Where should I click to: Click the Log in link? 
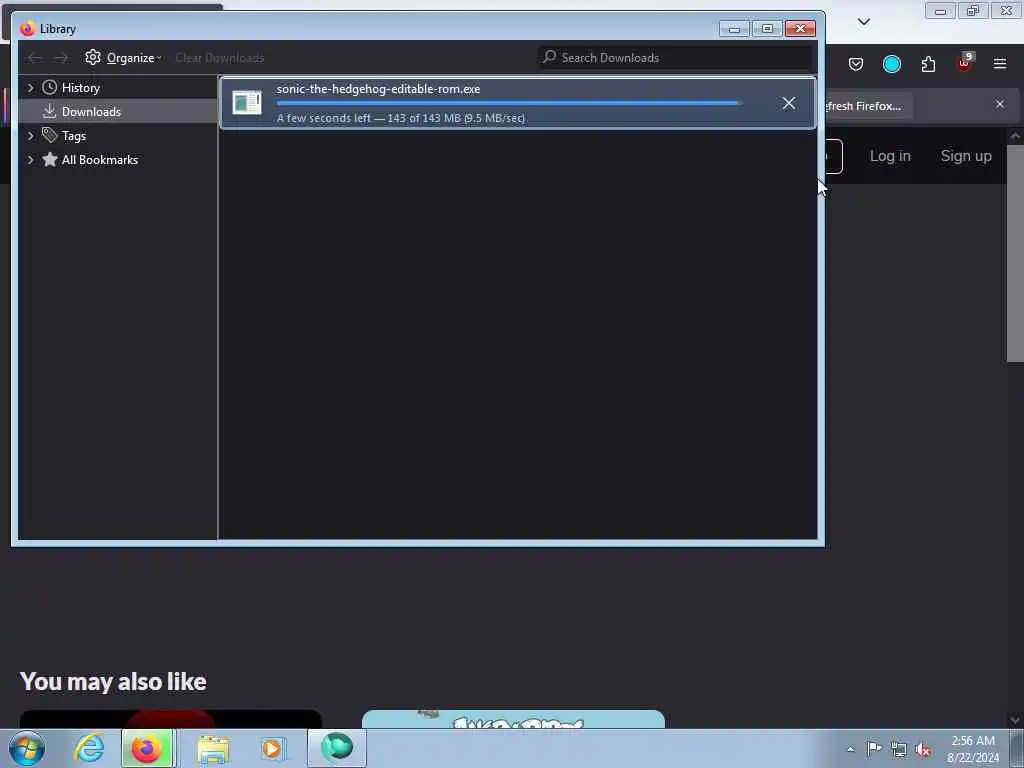point(889,156)
